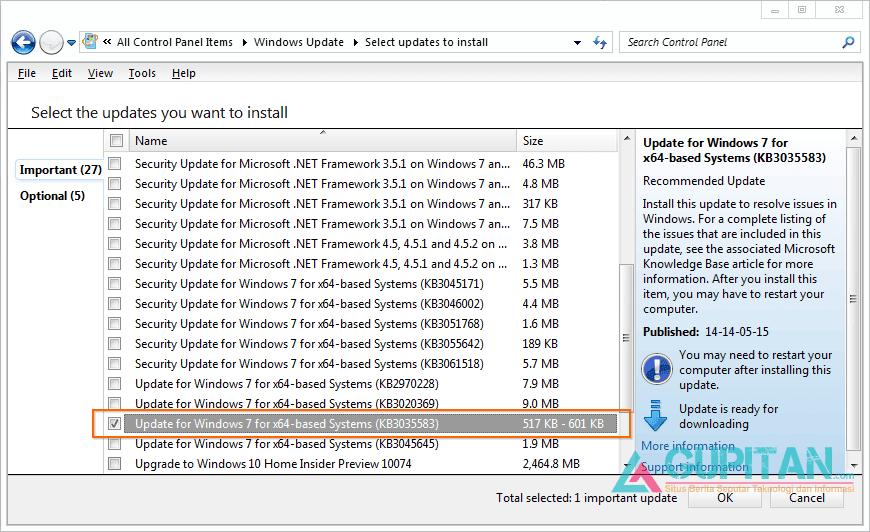Go to the Windows Update breadcrumb
This screenshot has width=870, height=532.
tap(299, 42)
